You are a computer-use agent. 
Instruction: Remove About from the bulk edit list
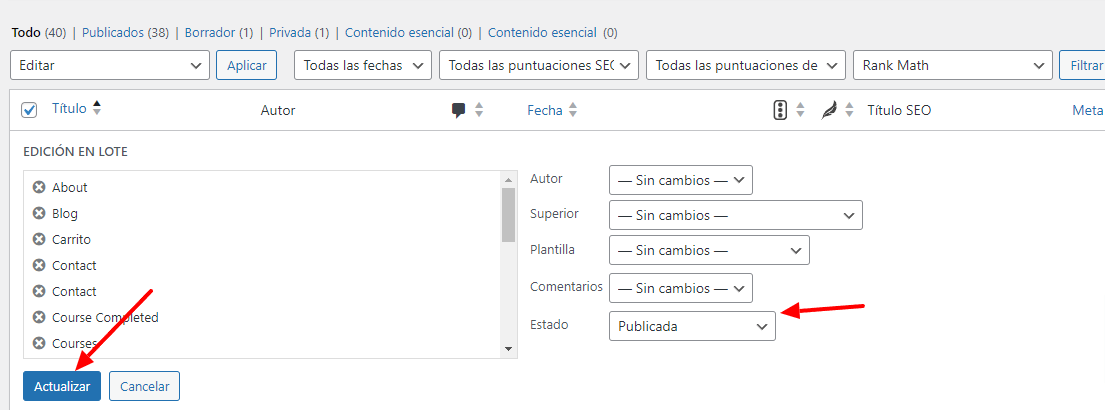point(39,187)
